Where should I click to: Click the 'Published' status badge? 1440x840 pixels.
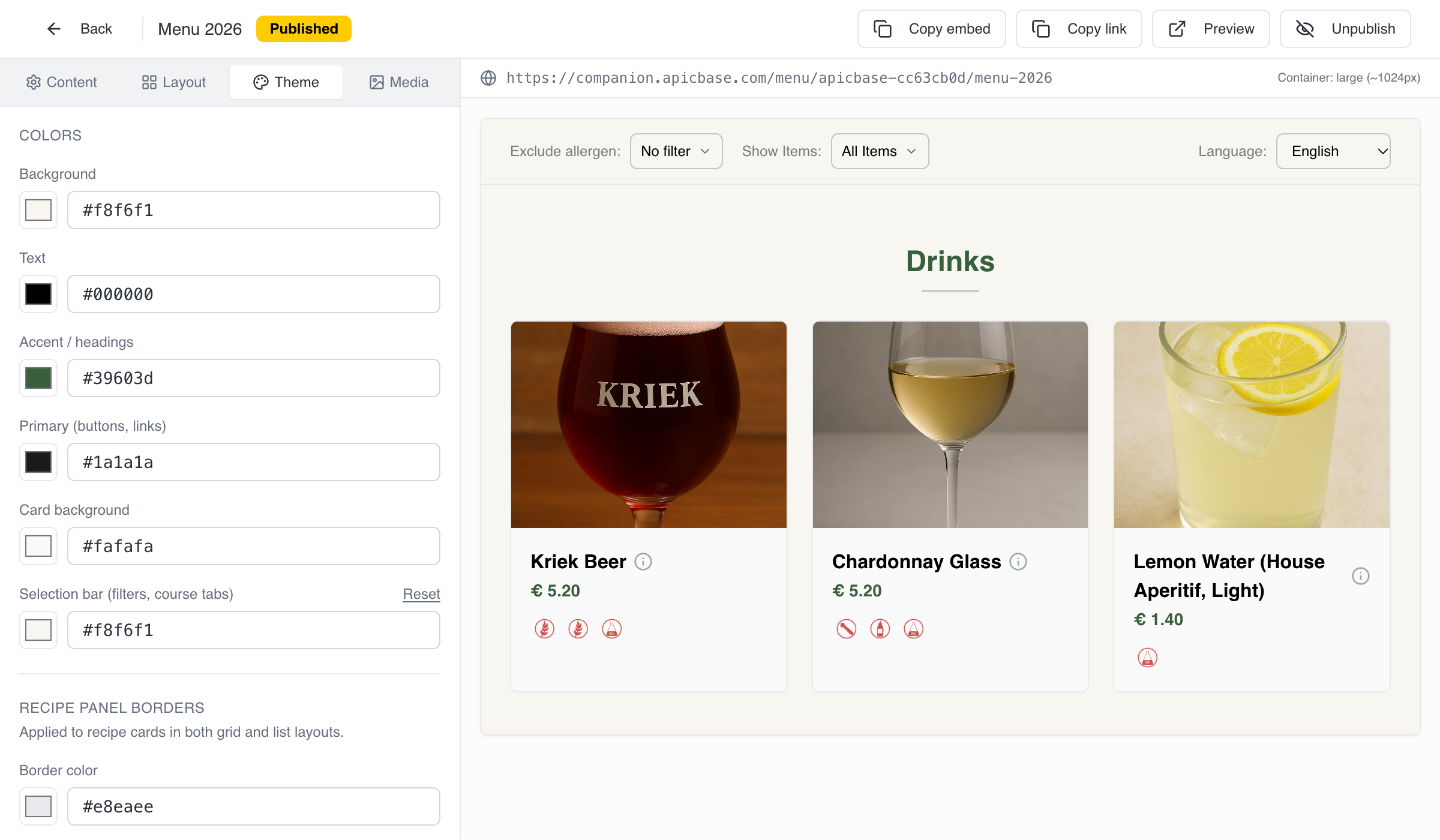tap(304, 29)
